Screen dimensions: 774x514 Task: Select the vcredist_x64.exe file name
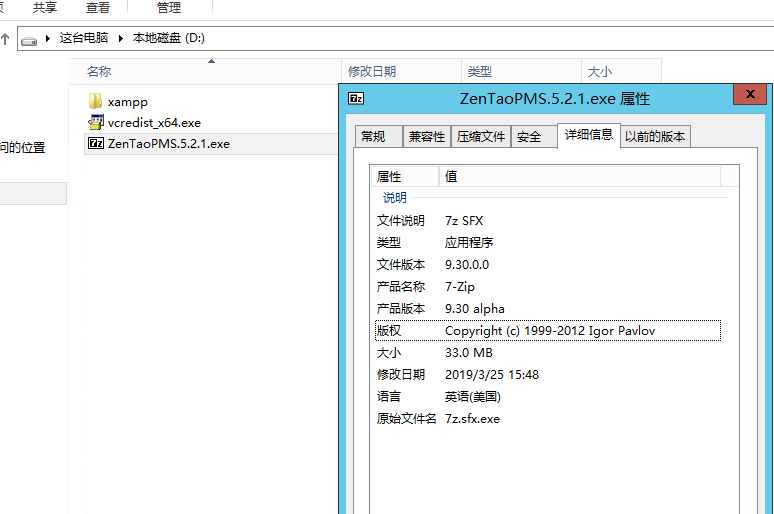[x=155, y=122]
